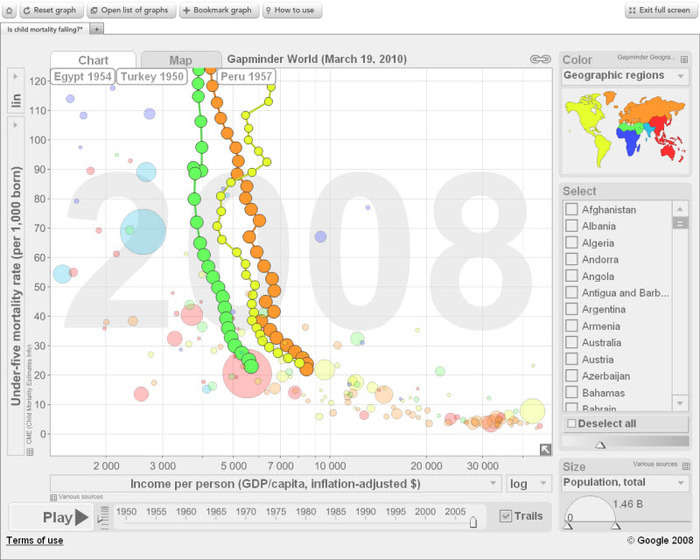Click the country list scrollbar thumb
The image size is (700, 560).
tap(679, 223)
